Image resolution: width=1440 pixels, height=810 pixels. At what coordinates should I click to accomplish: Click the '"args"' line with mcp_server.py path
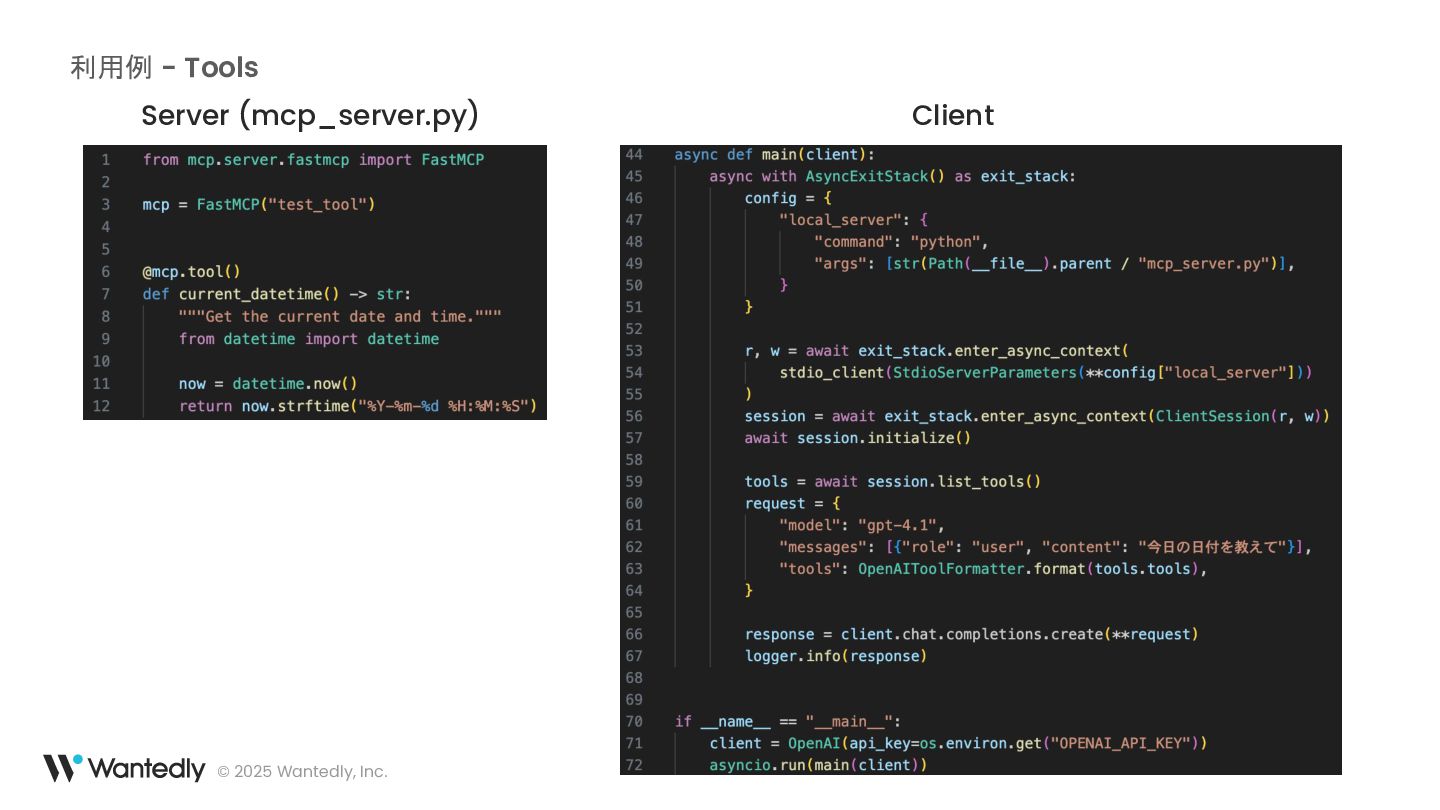[x=1054, y=264]
